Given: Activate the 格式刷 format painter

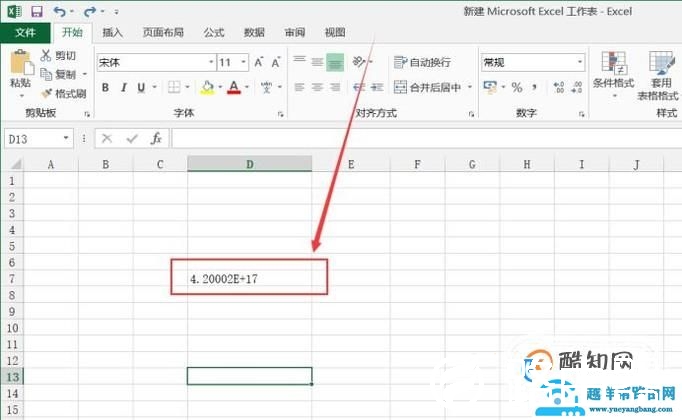Looking at the screenshot, I should [x=64, y=93].
